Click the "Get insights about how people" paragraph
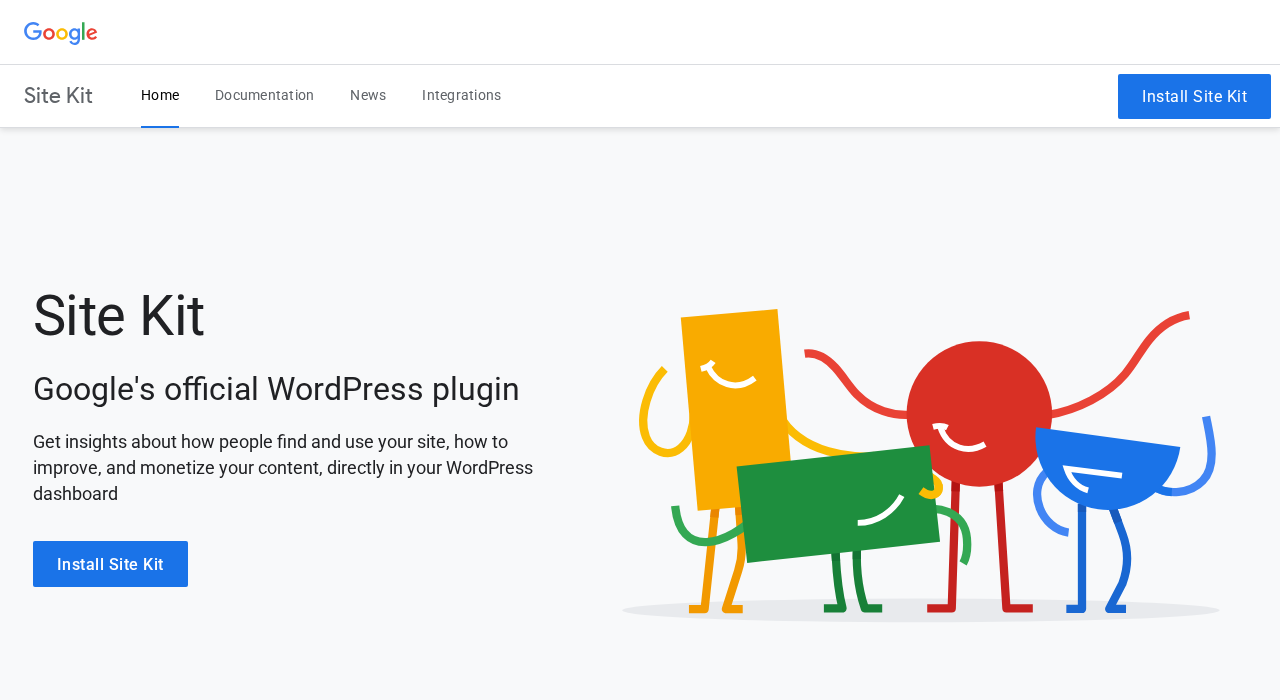The width and height of the screenshot is (1280, 700). [283, 468]
